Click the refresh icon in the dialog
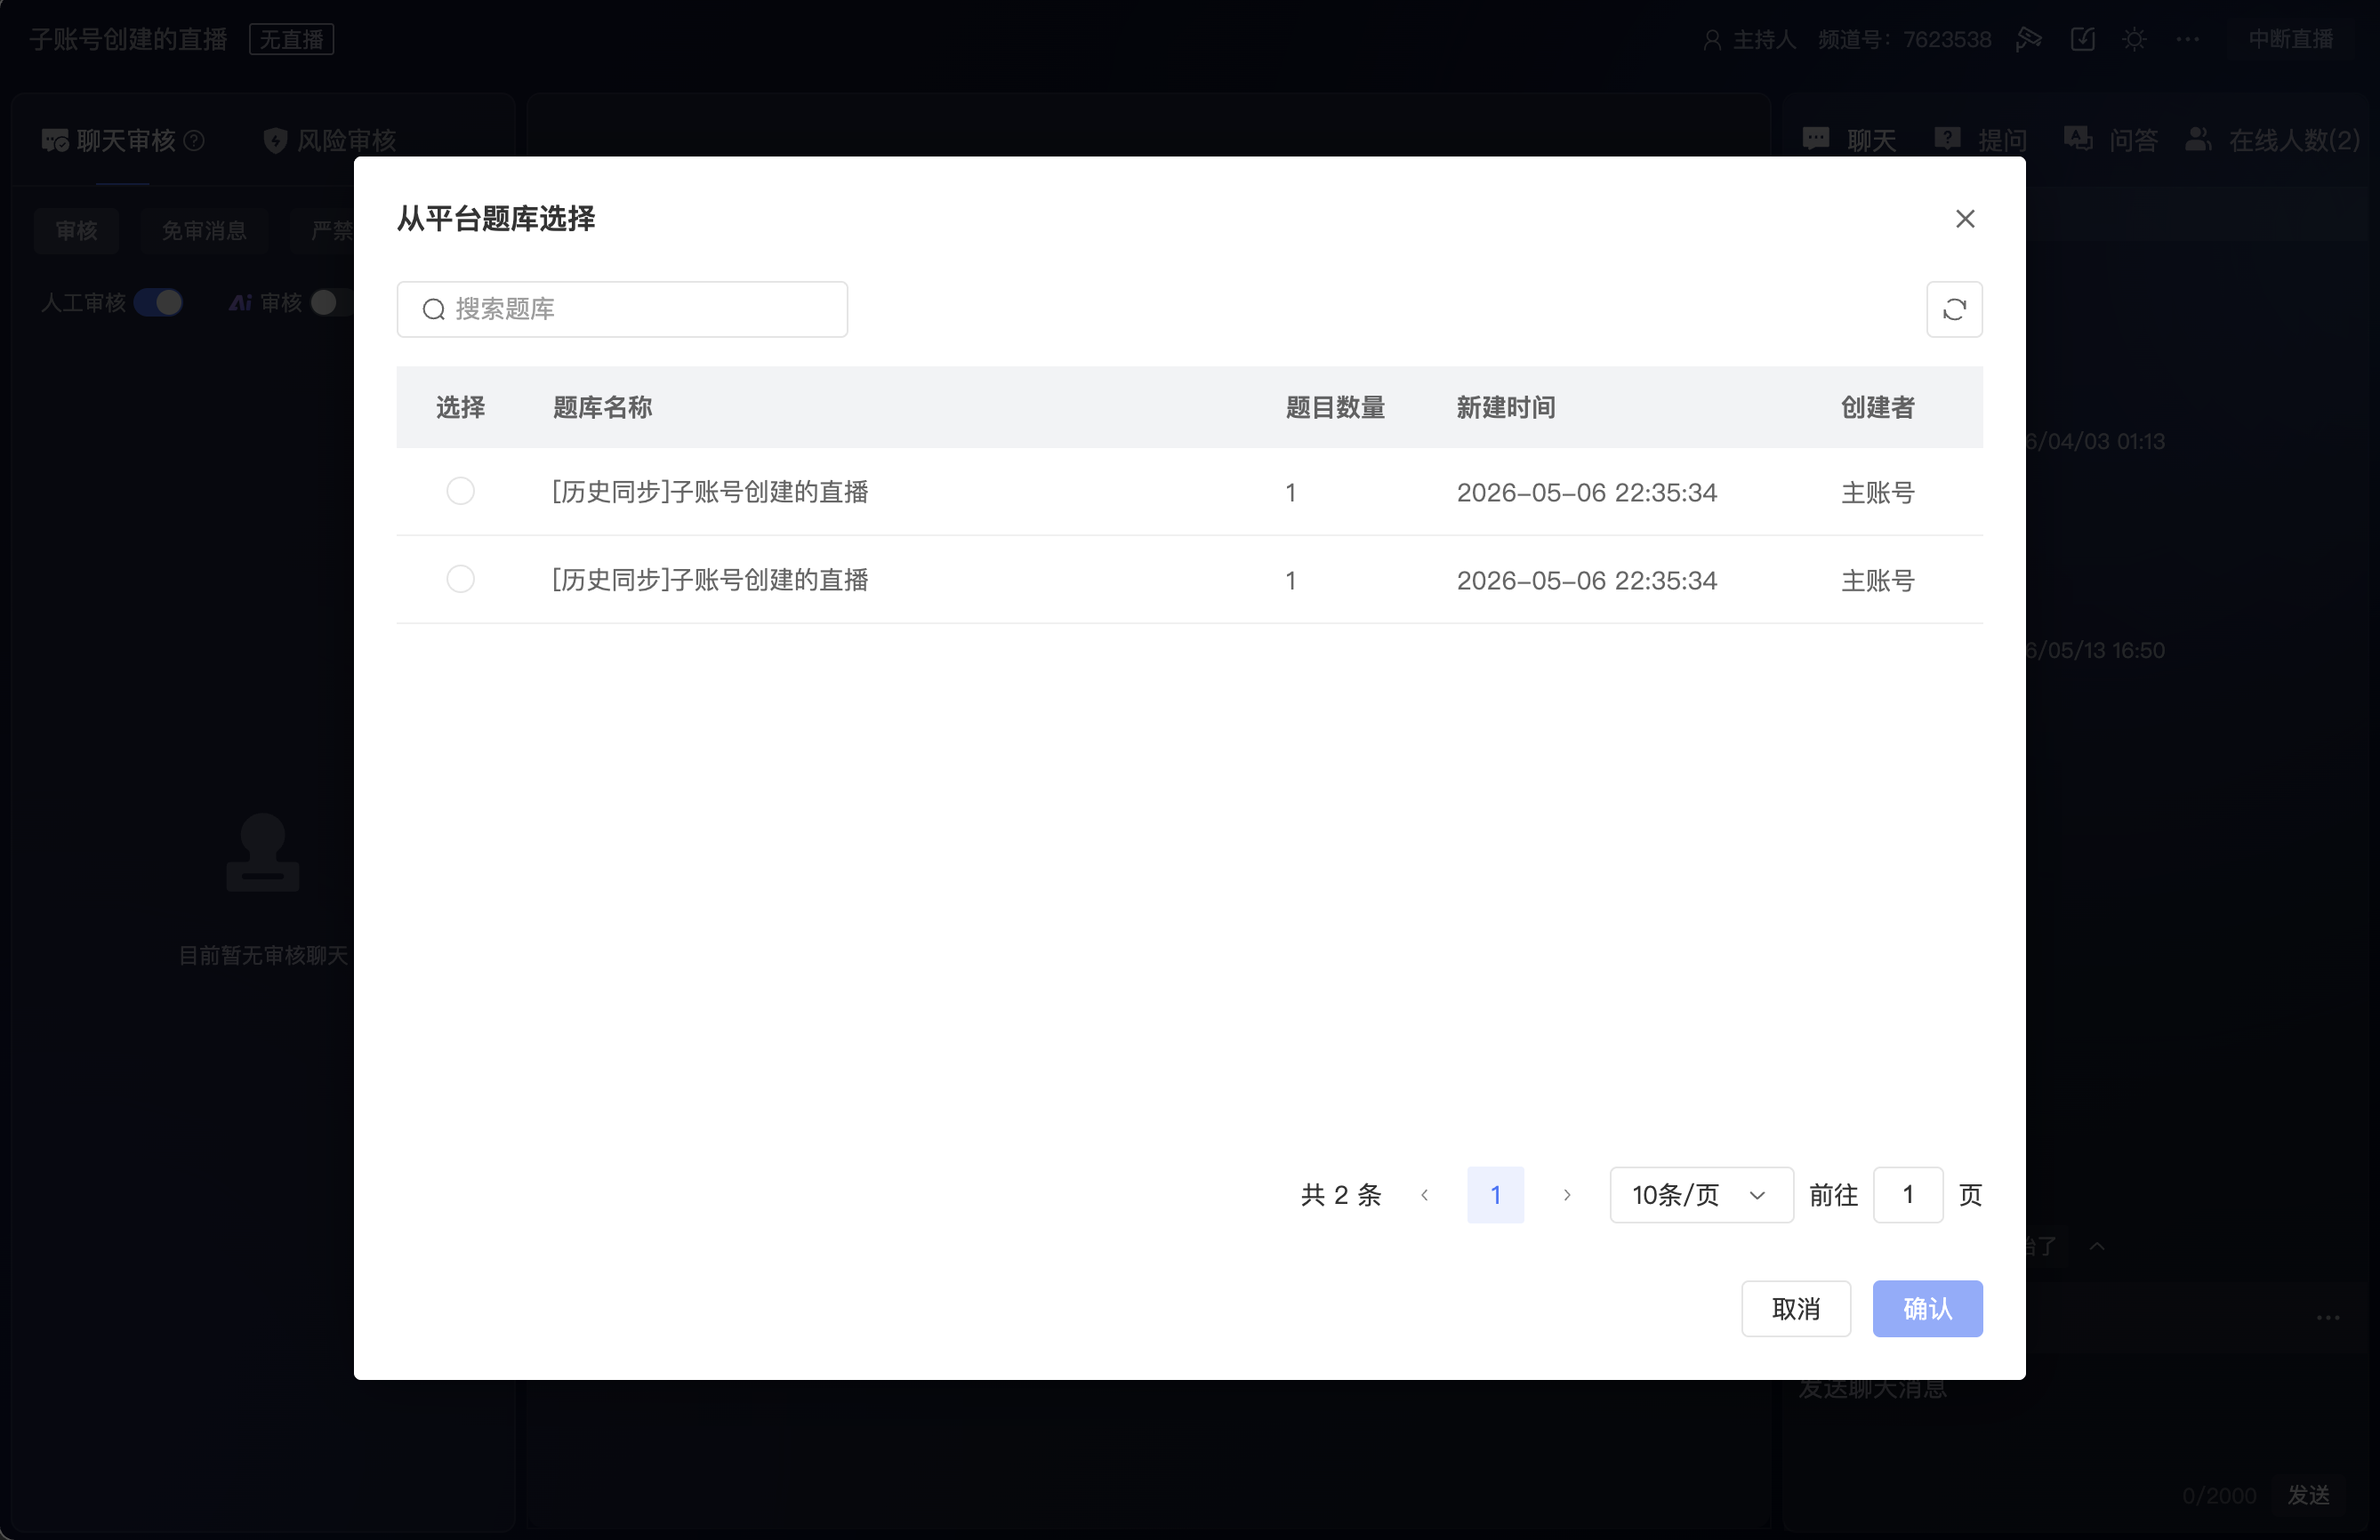Image resolution: width=2380 pixels, height=1540 pixels. [x=1954, y=309]
